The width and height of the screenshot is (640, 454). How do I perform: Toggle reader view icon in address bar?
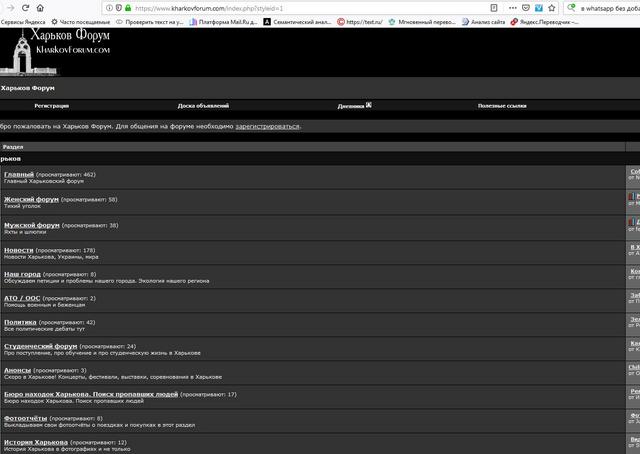pyautogui.click(x=494, y=8)
